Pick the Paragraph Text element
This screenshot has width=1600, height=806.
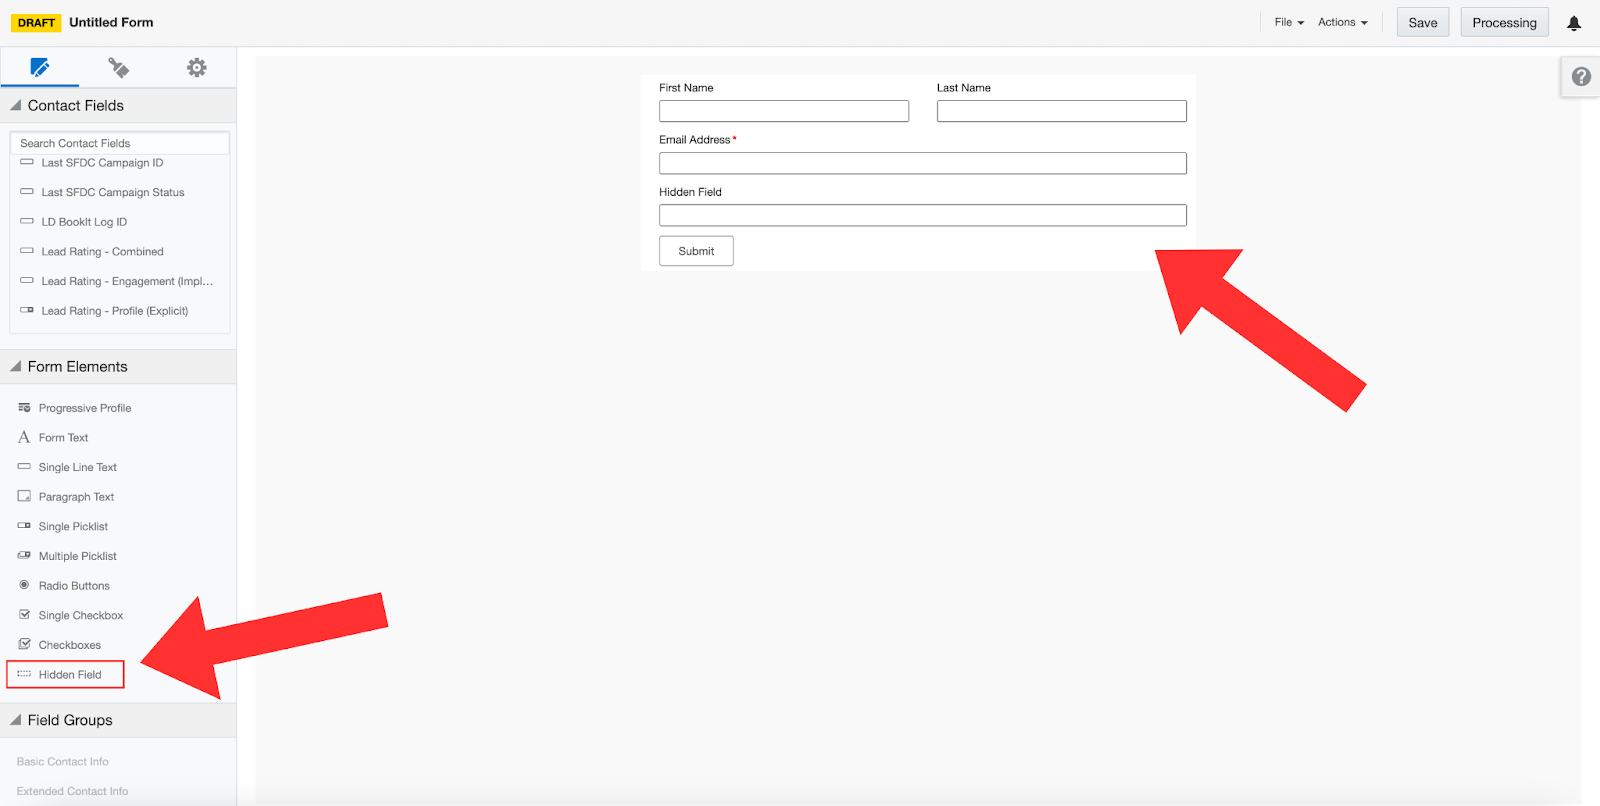point(76,497)
